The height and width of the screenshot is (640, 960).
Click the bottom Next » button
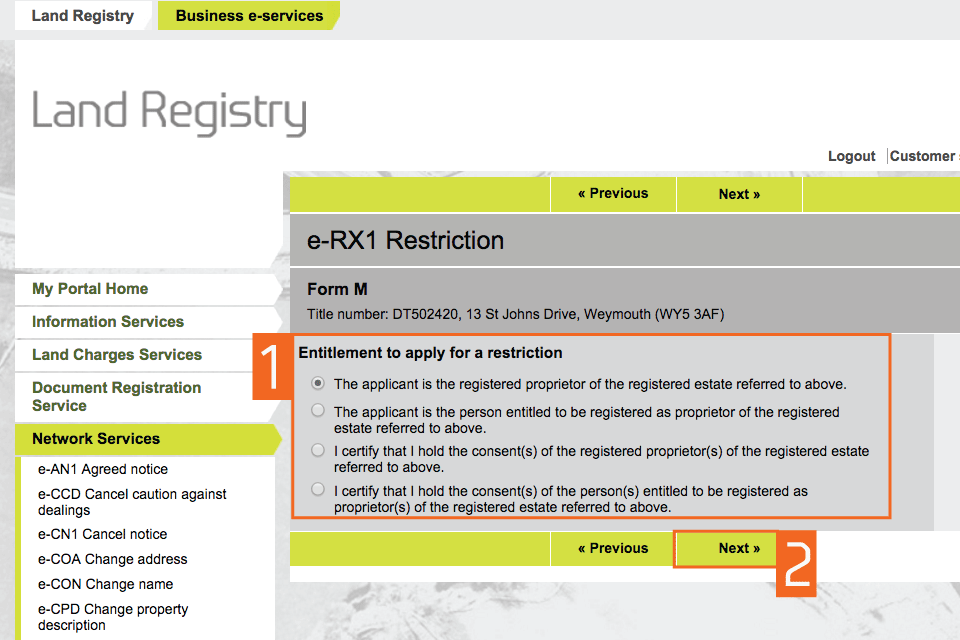click(739, 548)
